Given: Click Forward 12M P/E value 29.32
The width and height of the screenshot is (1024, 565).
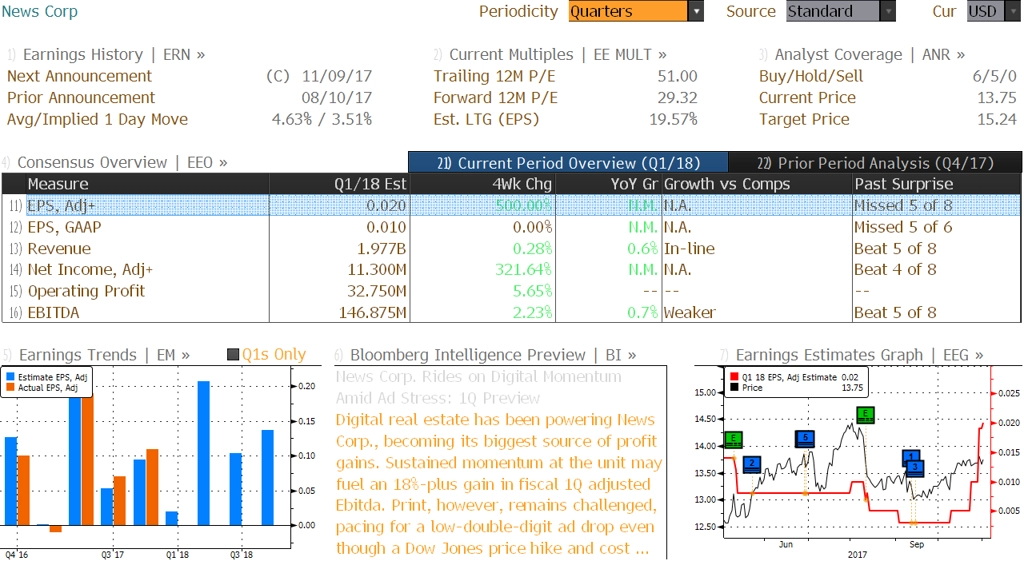Looking at the screenshot, I should tap(677, 97).
